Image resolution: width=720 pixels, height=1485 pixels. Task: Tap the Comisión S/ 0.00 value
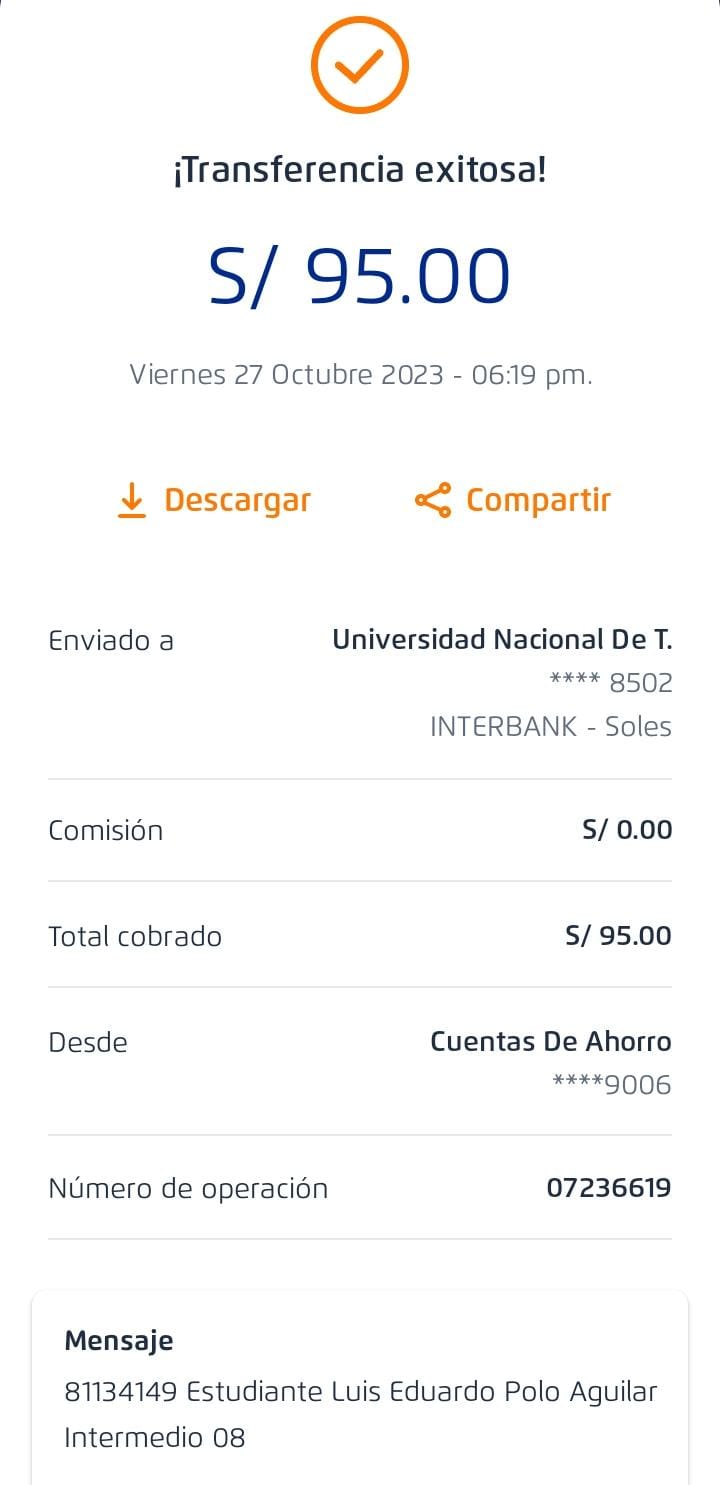[627, 830]
